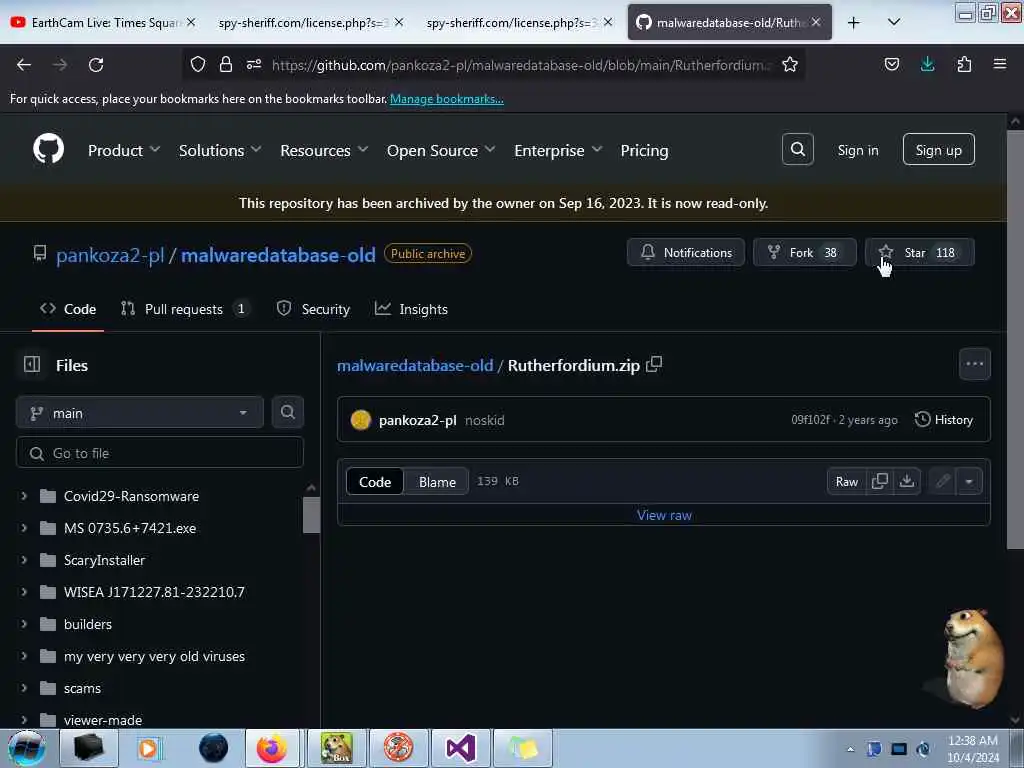Open the media player taskbar icon
Image resolution: width=1024 pixels, height=768 pixels.
(x=149, y=748)
